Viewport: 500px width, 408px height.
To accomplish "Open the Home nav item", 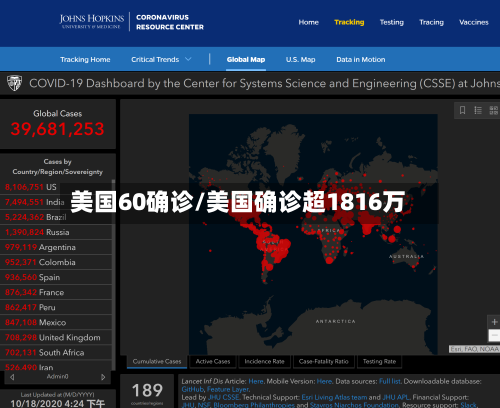I will 308,22.
